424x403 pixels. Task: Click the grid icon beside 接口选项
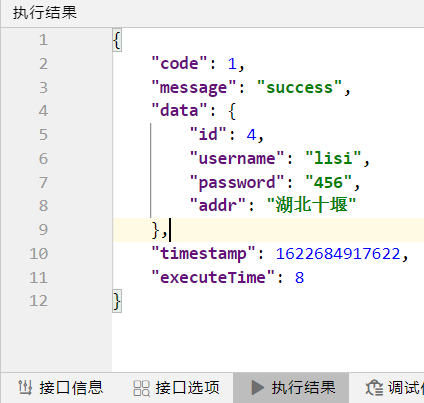[141, 388]
